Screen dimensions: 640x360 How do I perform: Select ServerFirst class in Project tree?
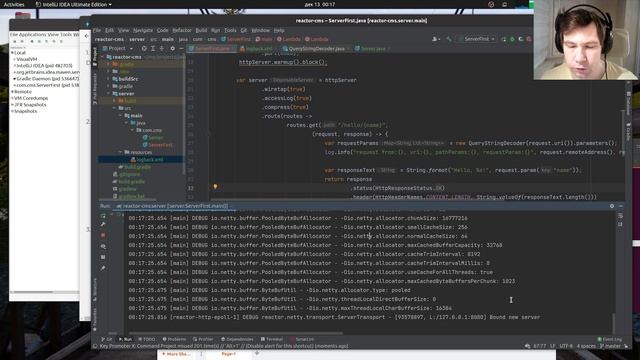[x=157, y=145]
